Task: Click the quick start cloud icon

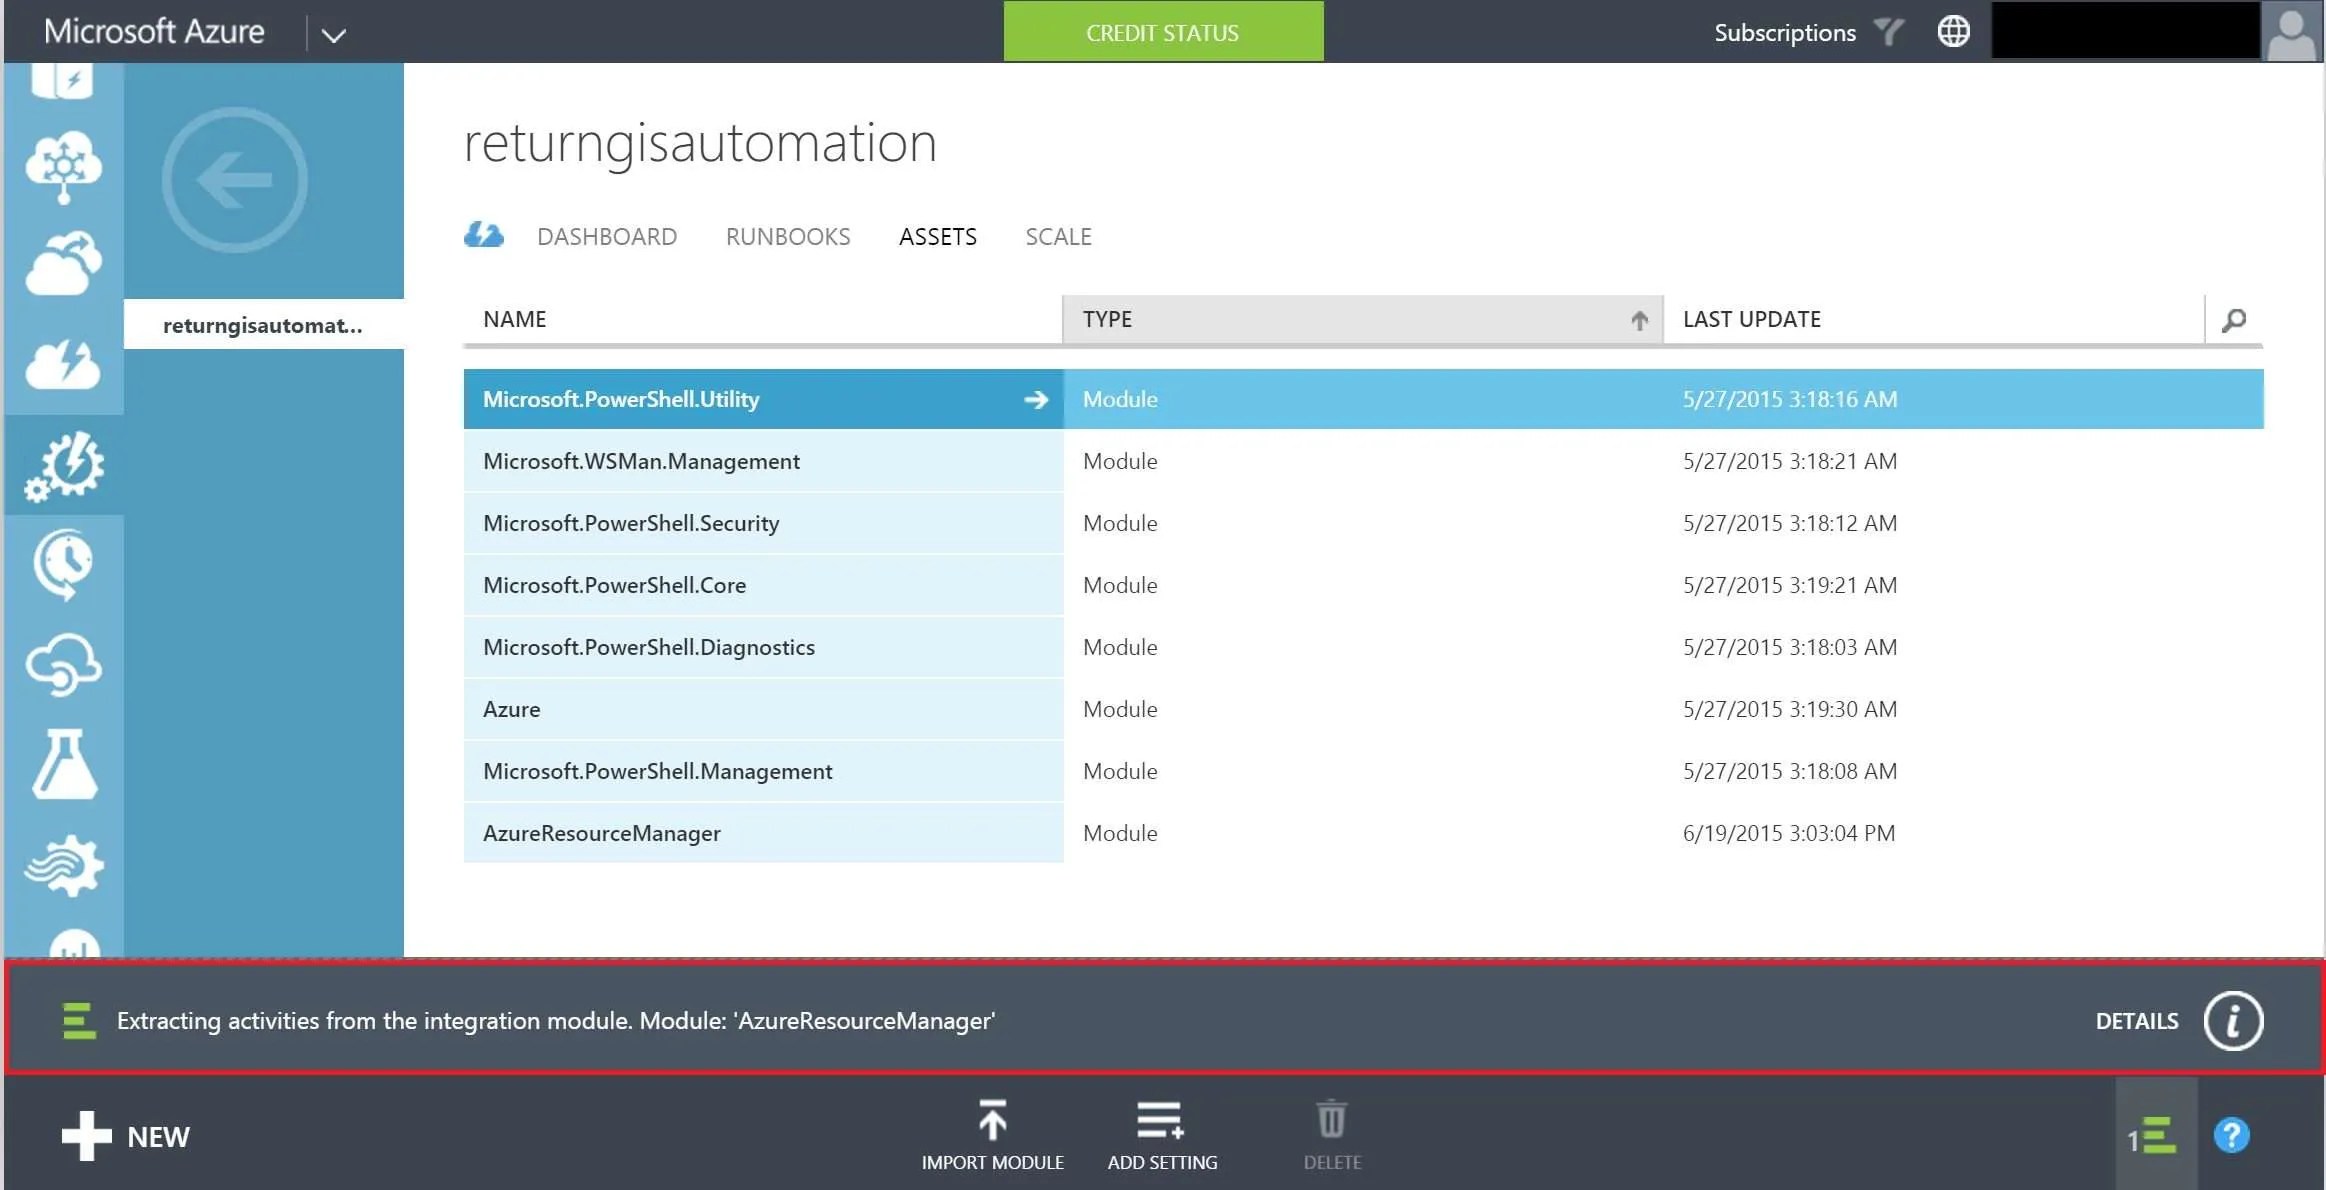Action: tap(484, 235)
